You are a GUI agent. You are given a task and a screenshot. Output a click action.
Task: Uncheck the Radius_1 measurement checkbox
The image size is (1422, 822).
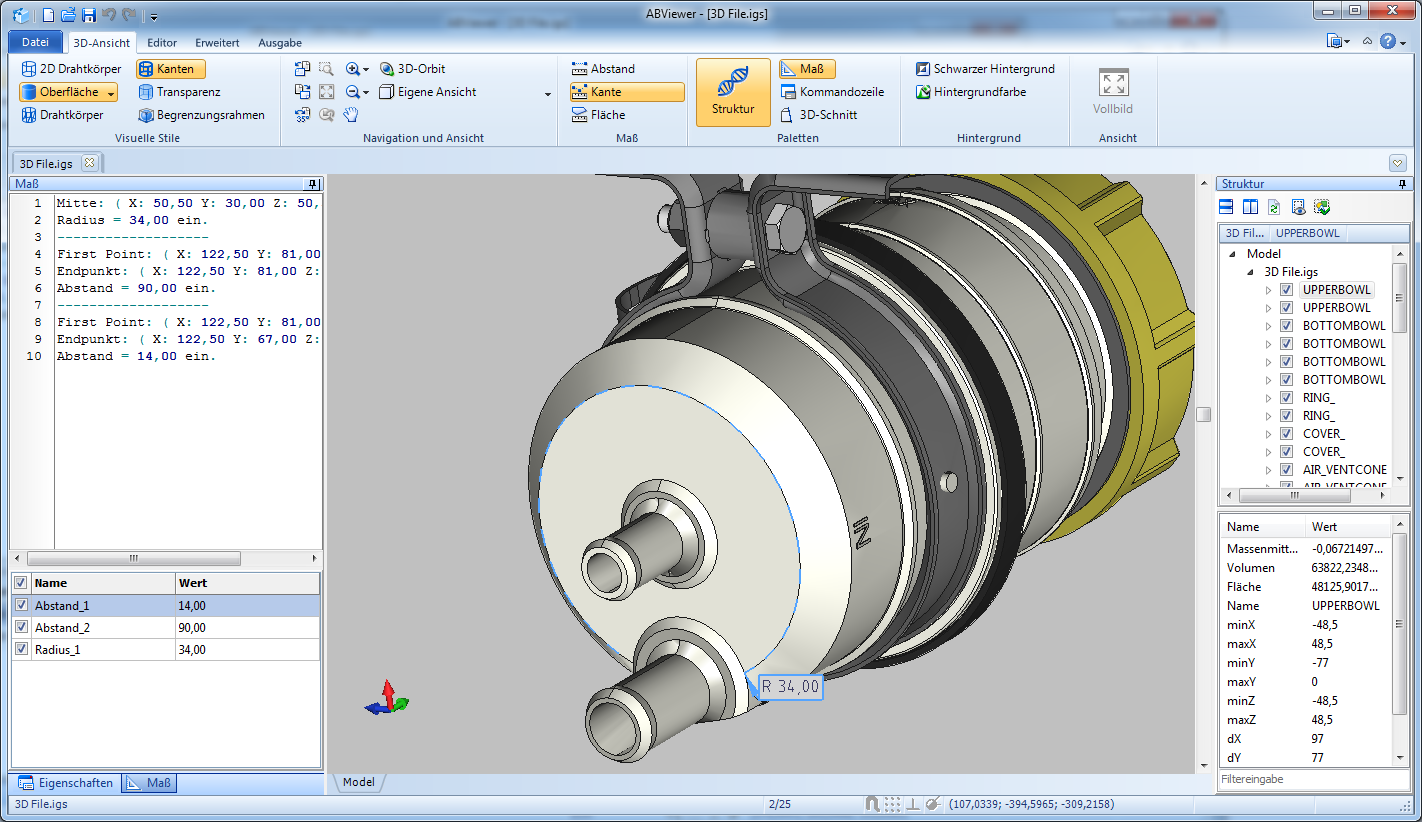click(x=21, y=649)
